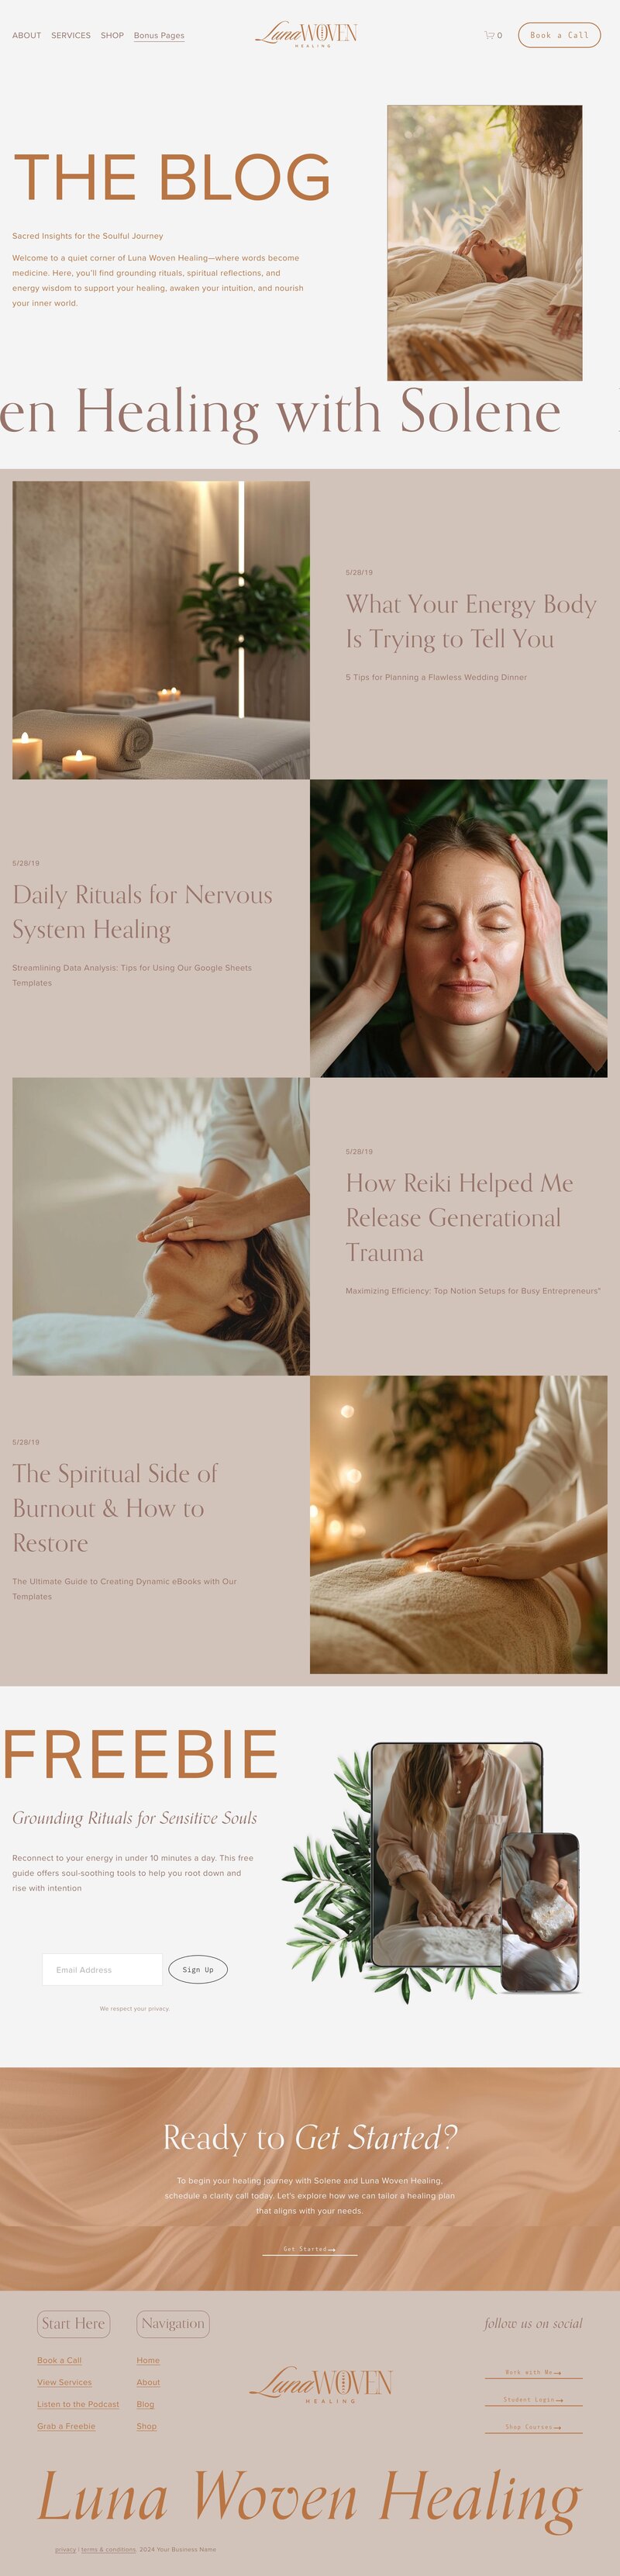Click the Sign Up button
Image resolution: width=620 pixels, height=2576 pixels.
198,1969
